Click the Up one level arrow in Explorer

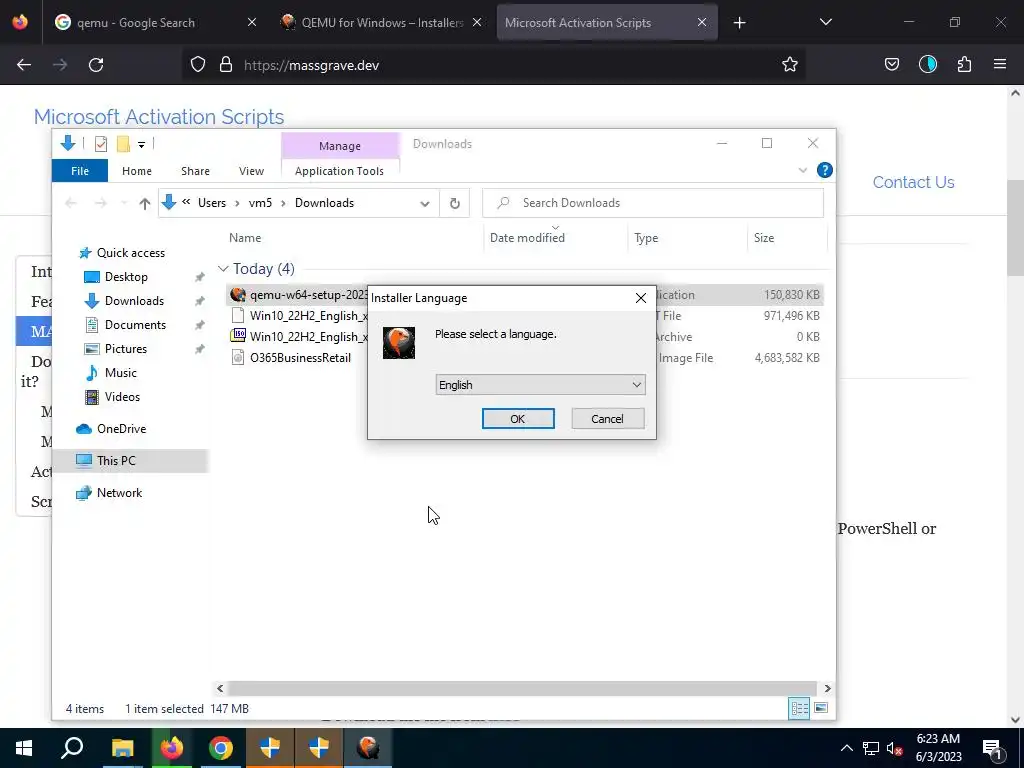[145, 203]
